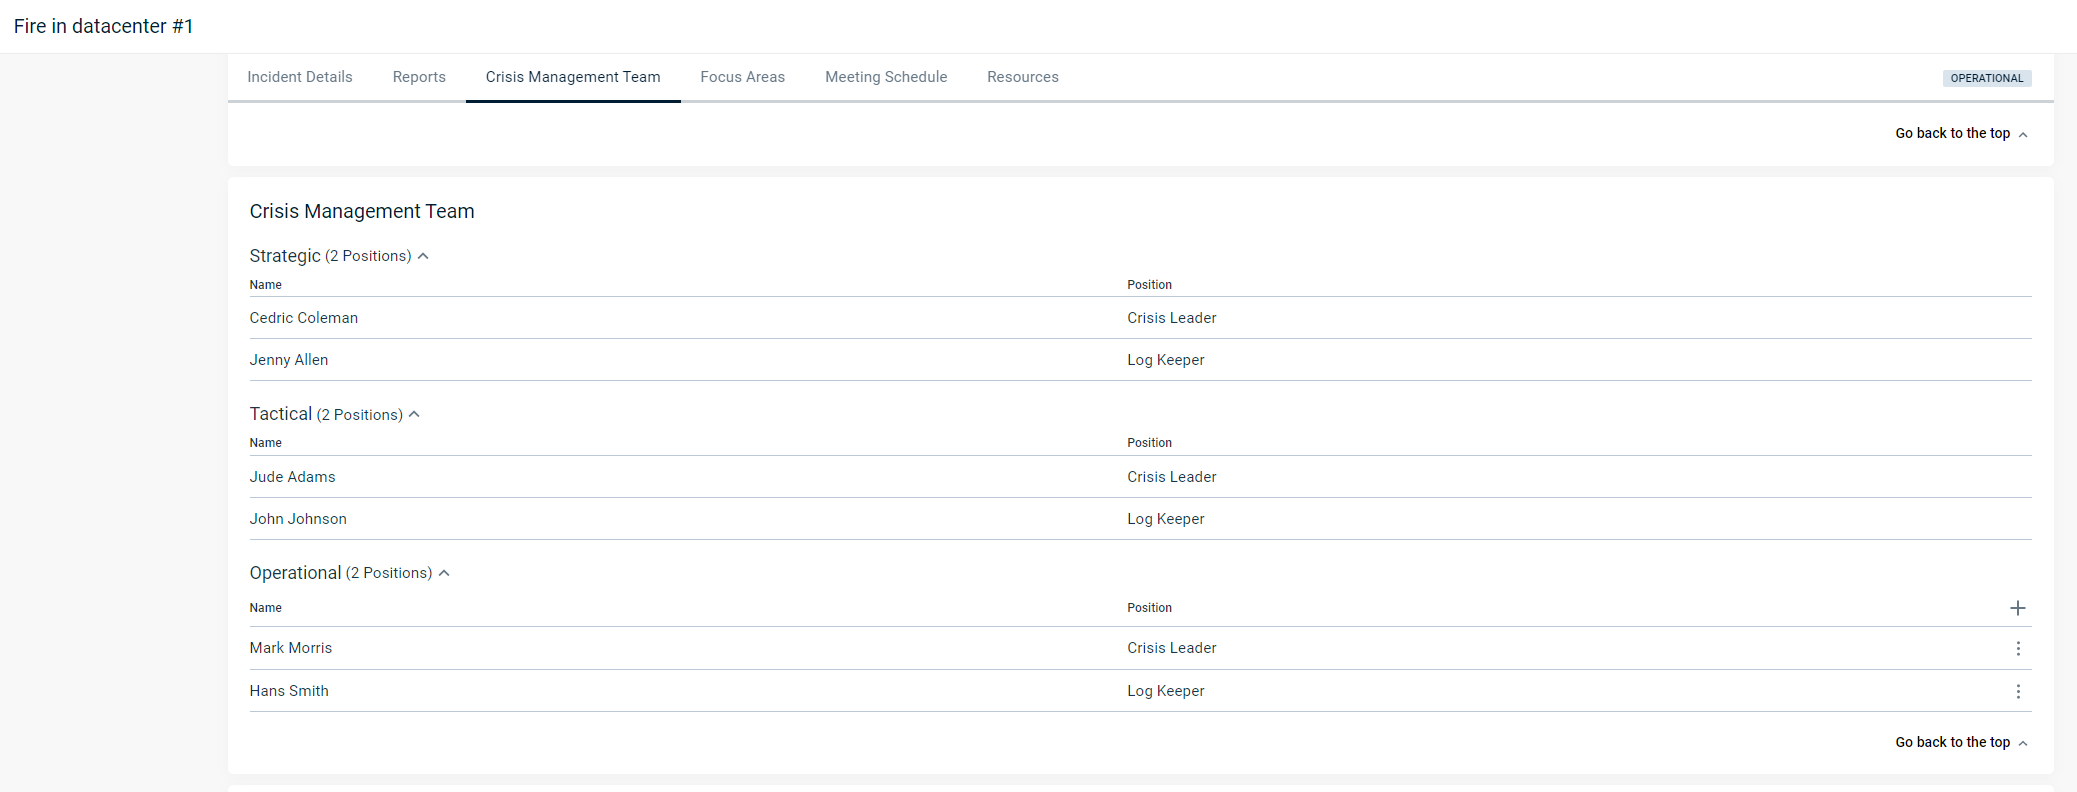This screenshot has width=2077, height=792.
Task: Open the options menu for Mark Morris
Action: pos(2018,649)
